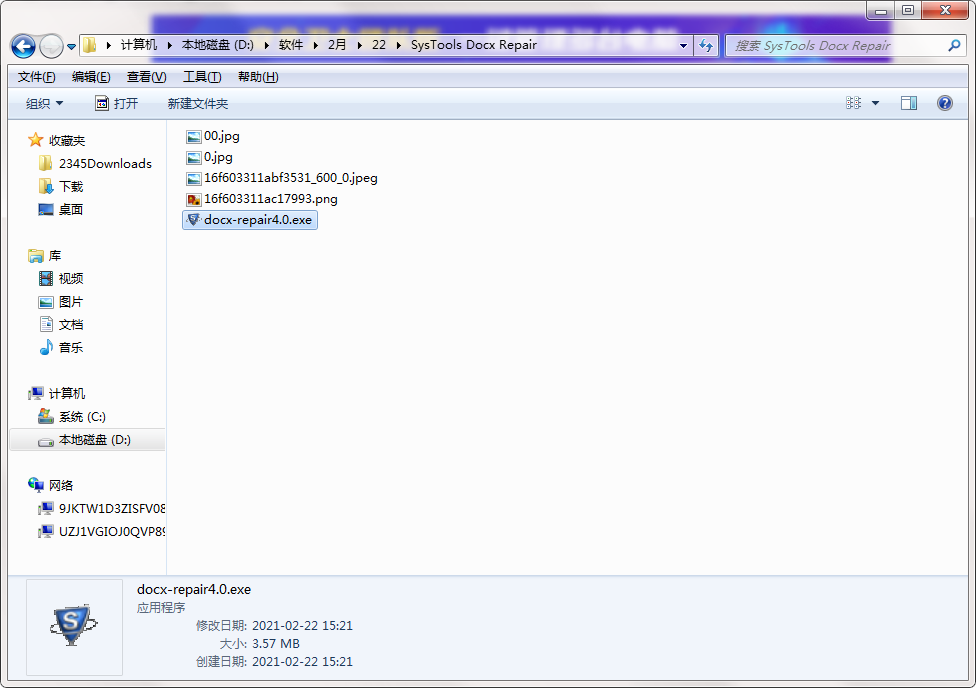Click the 打开 toolbar button
This screenshot has width=976, height=688.
116,103
